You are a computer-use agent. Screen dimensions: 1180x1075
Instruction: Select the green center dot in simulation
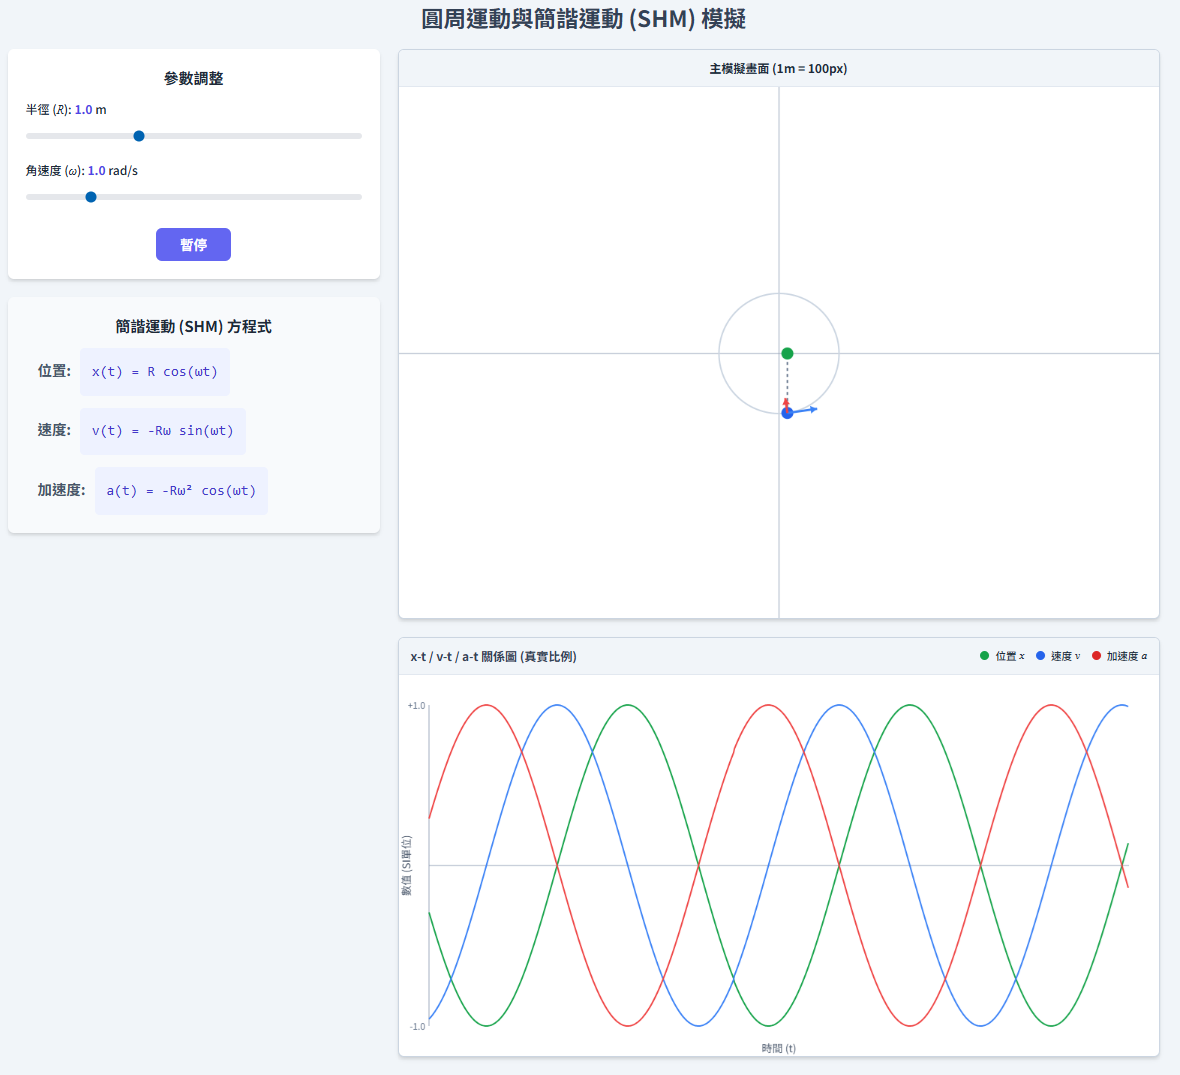click(x=787, y=353)
